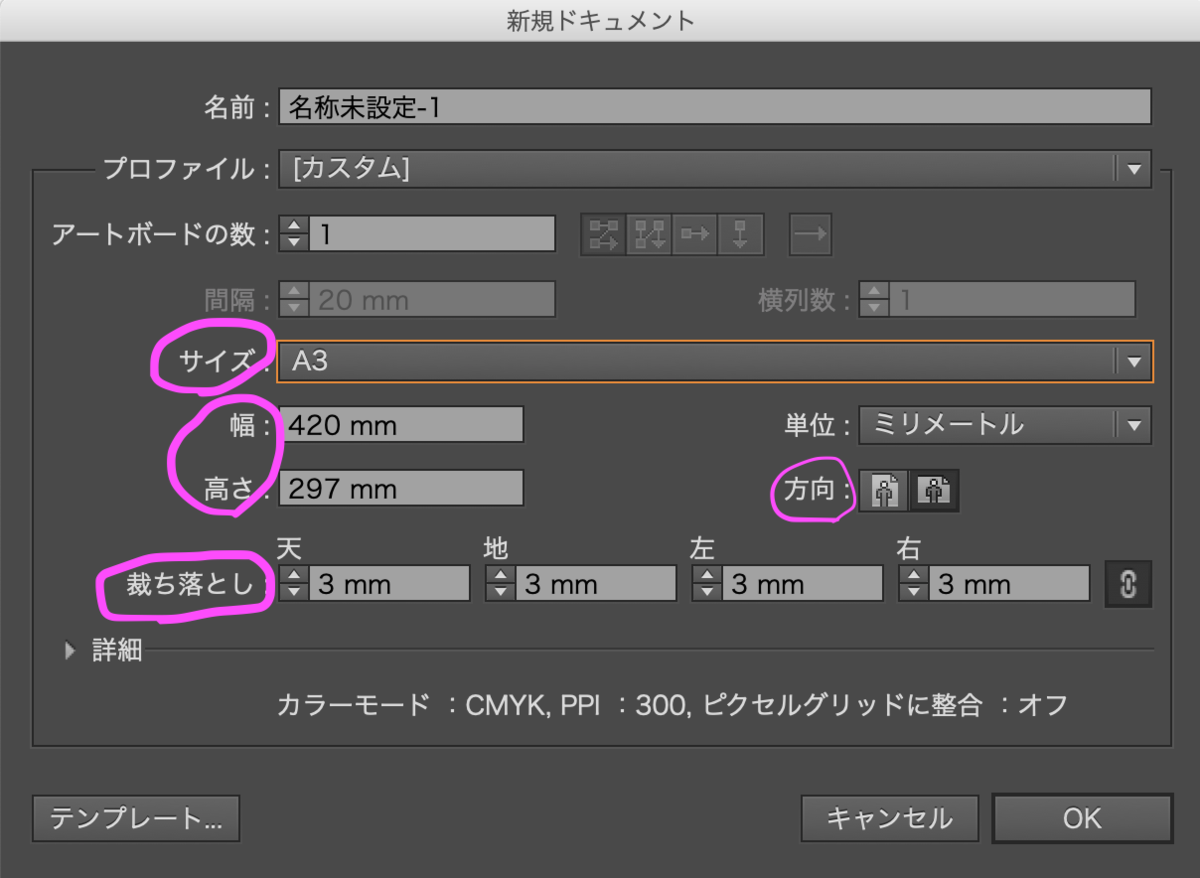1200x878 pixels.
Task: Click the 間隔 field showing 20 mm
Action: coord(432,299)
